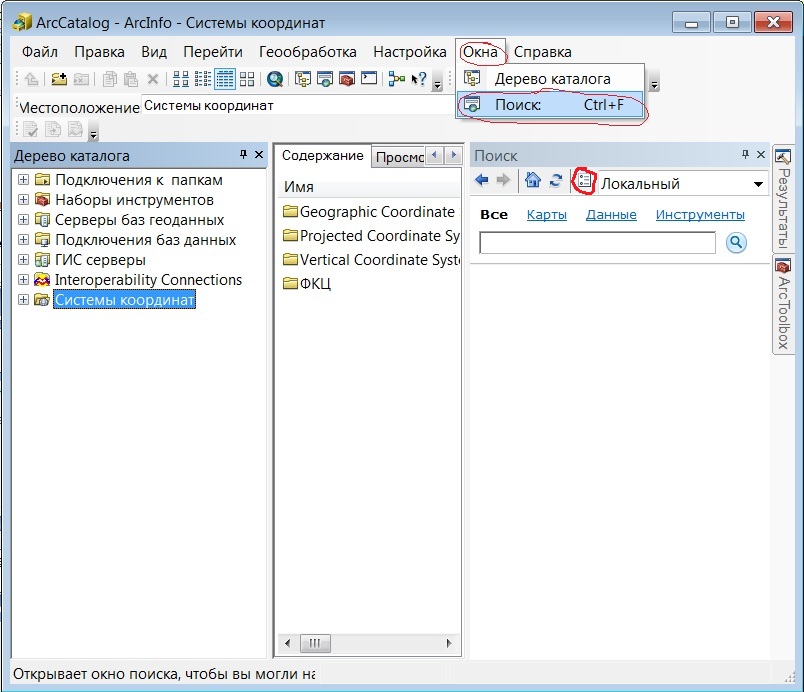
Task: Click the Connect to Folder toolbar icon
Action: 59,79
